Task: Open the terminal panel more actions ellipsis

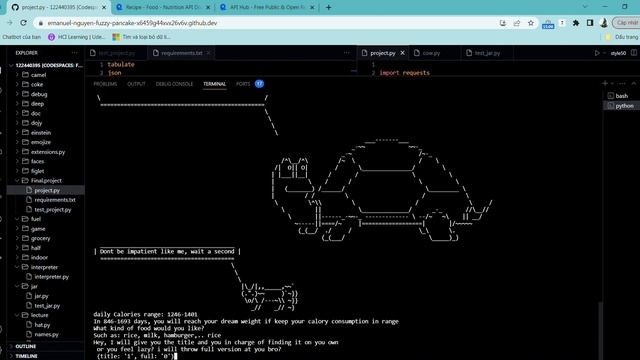Action: (x=622, y=83)
